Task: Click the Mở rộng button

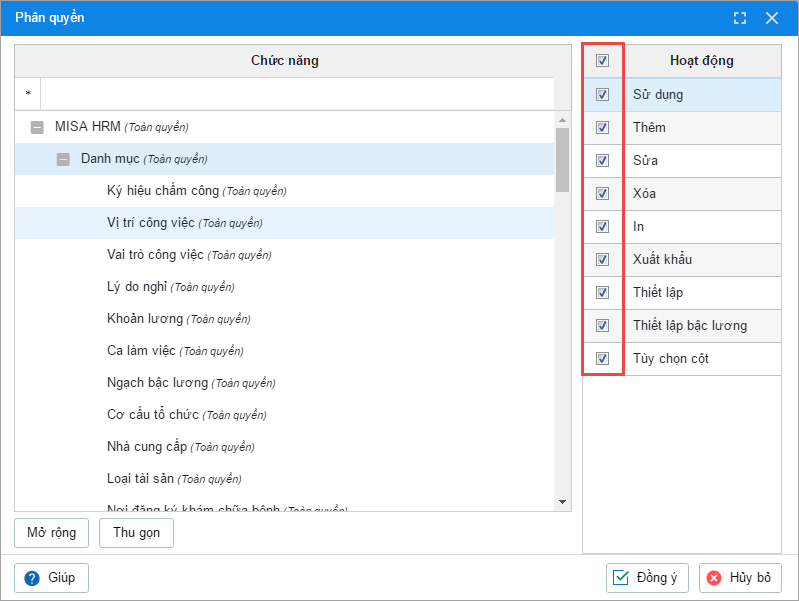Action: point(51,532)
